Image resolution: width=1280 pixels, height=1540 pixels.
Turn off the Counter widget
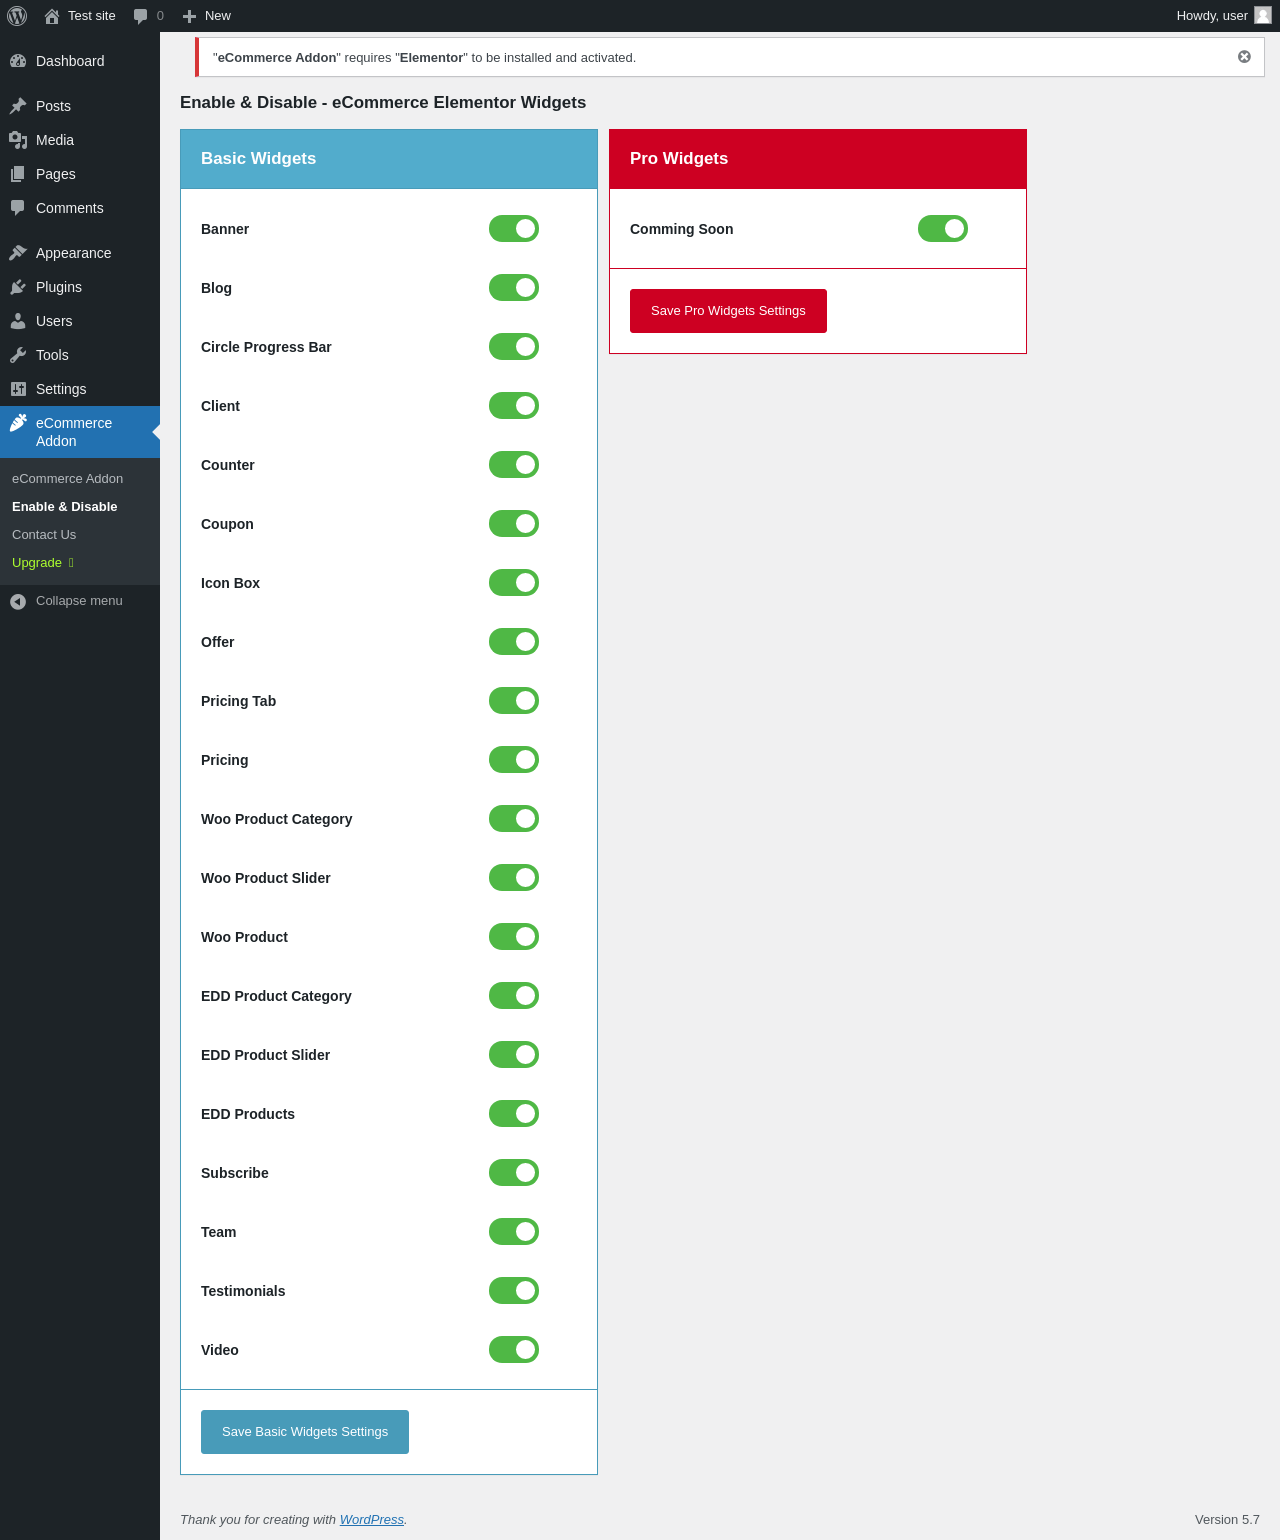(x=514, y=465)
